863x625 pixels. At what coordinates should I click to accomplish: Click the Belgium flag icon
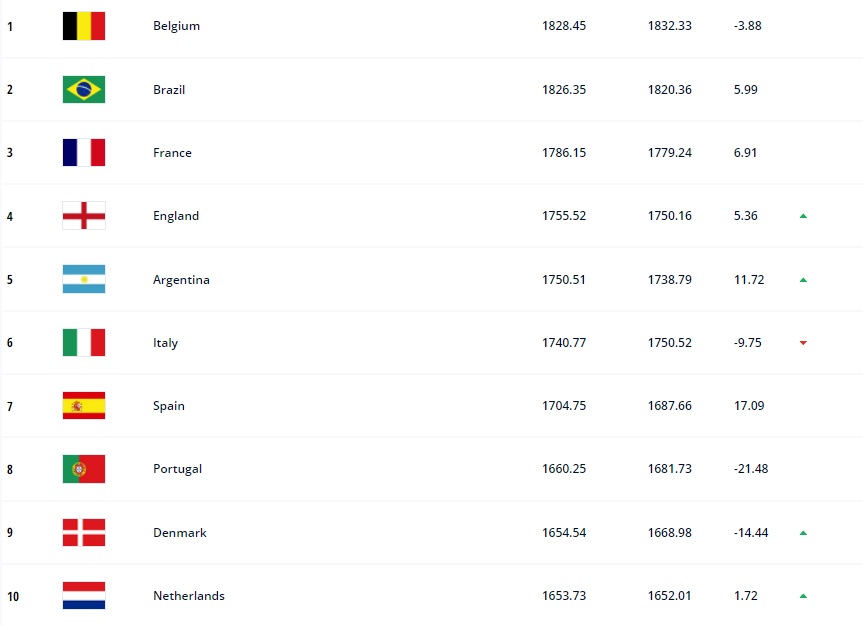(x=84, y=26)
